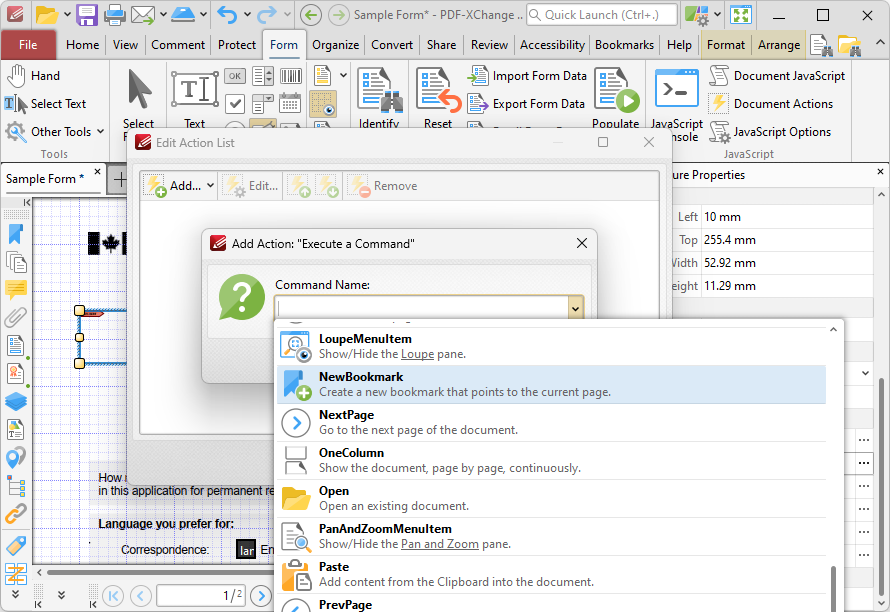Click the Save icon in title bar
Image resolution: width=890 pixels, height=612 pixels.
point(87,15)
